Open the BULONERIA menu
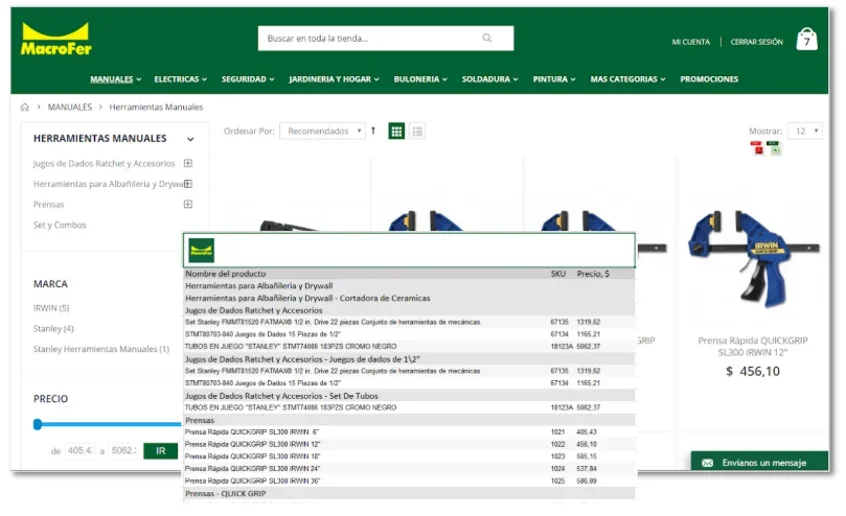Image resolution: width=846 pixels, height=516 pixels. (420, 79)
